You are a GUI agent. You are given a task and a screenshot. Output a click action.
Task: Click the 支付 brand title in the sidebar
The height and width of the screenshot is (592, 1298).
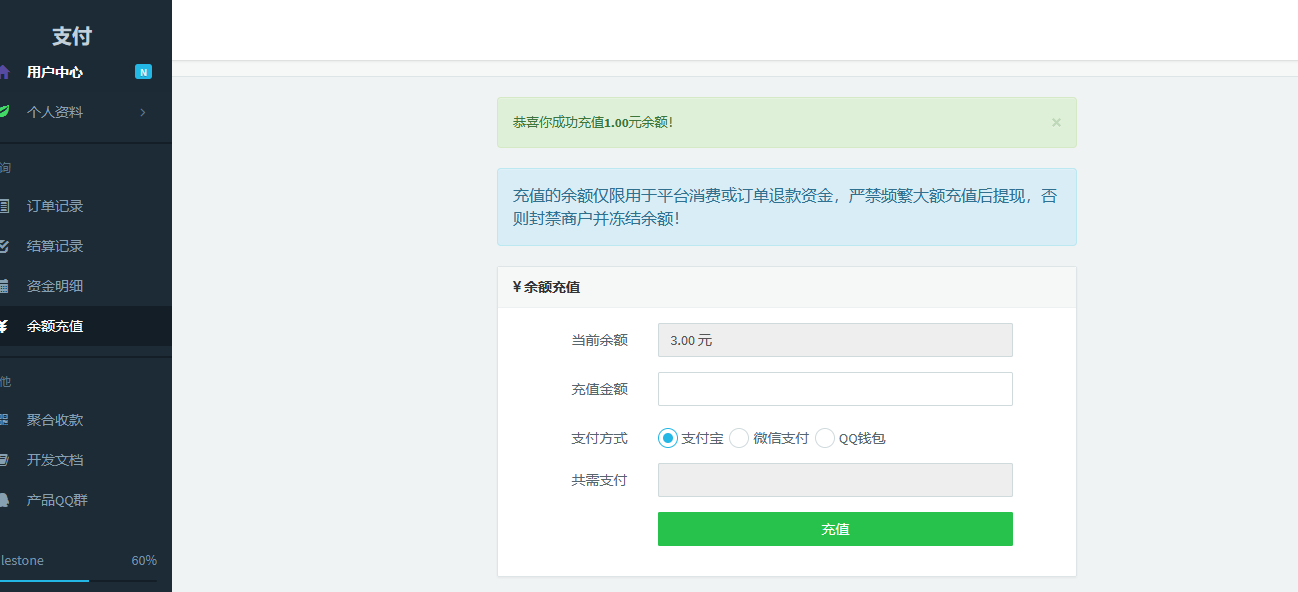[x=72, y=36]
